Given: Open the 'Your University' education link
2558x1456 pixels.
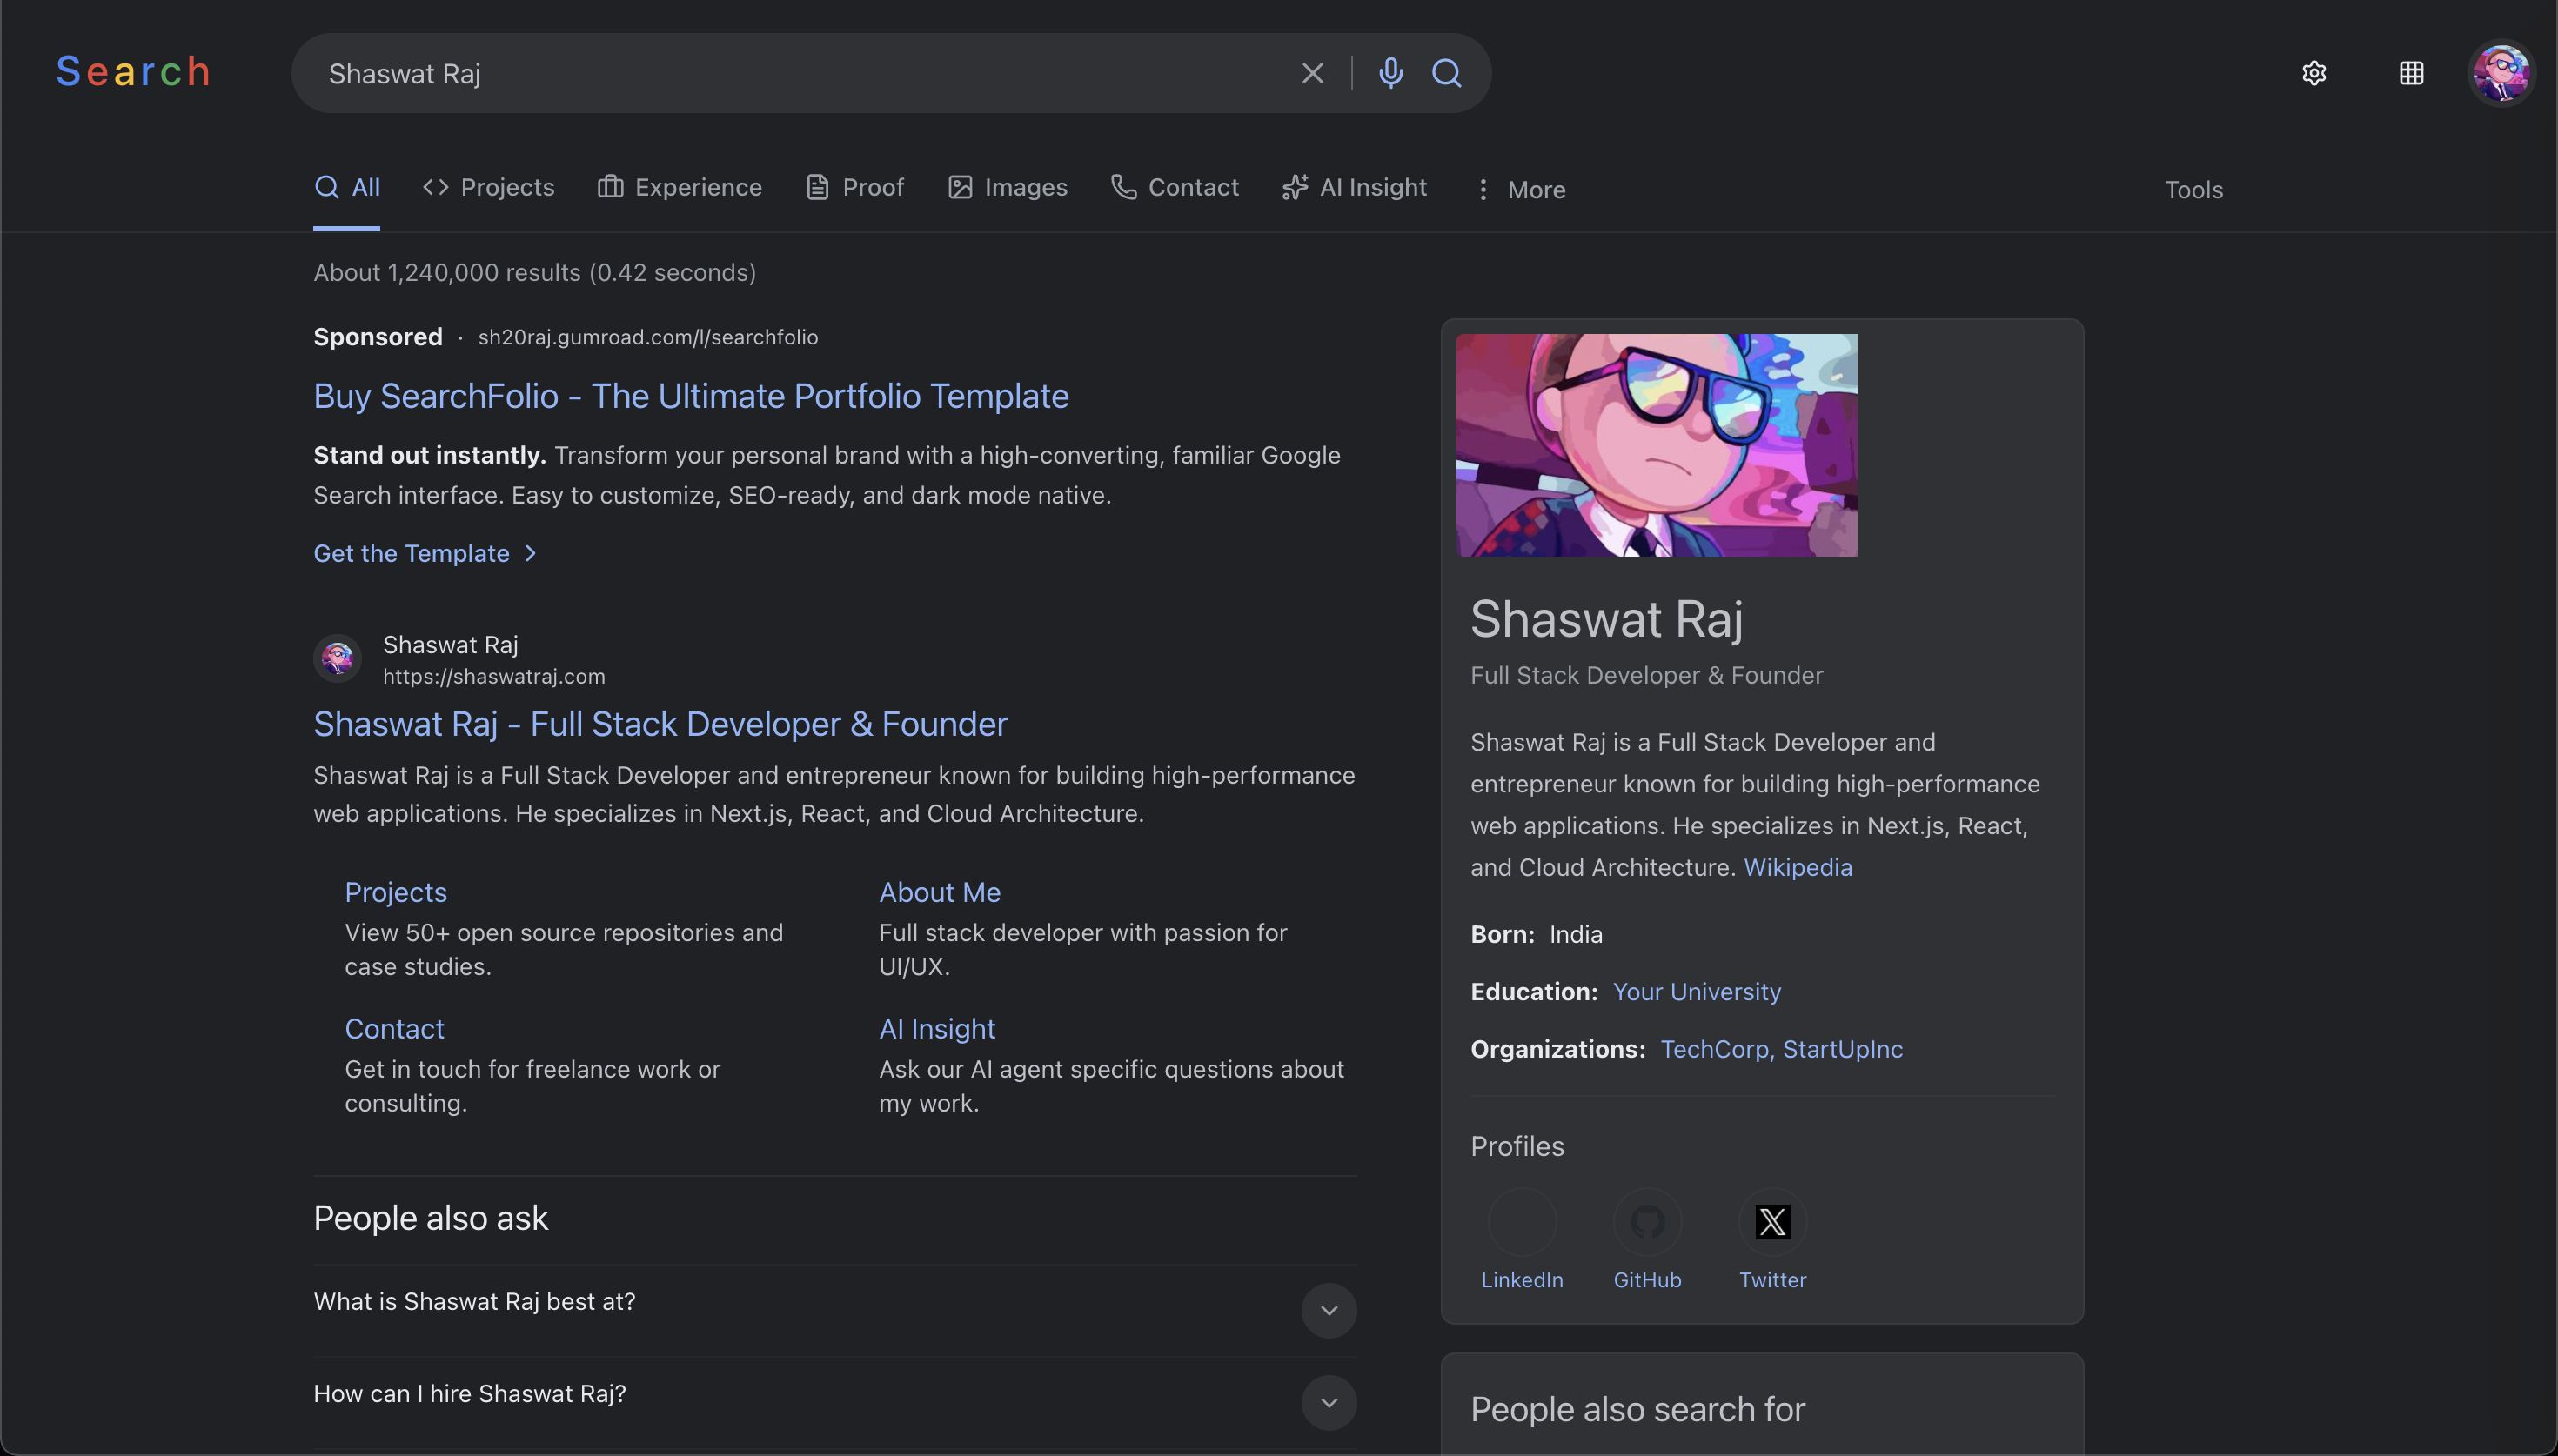Looking at the screenshot, I should tap(1696, 991).
